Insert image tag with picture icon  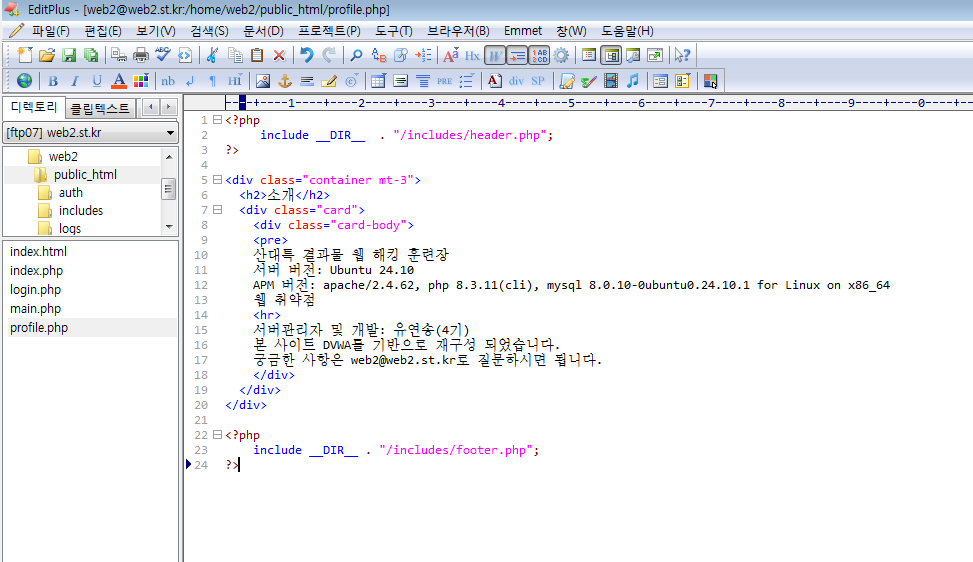click(262, 81)
